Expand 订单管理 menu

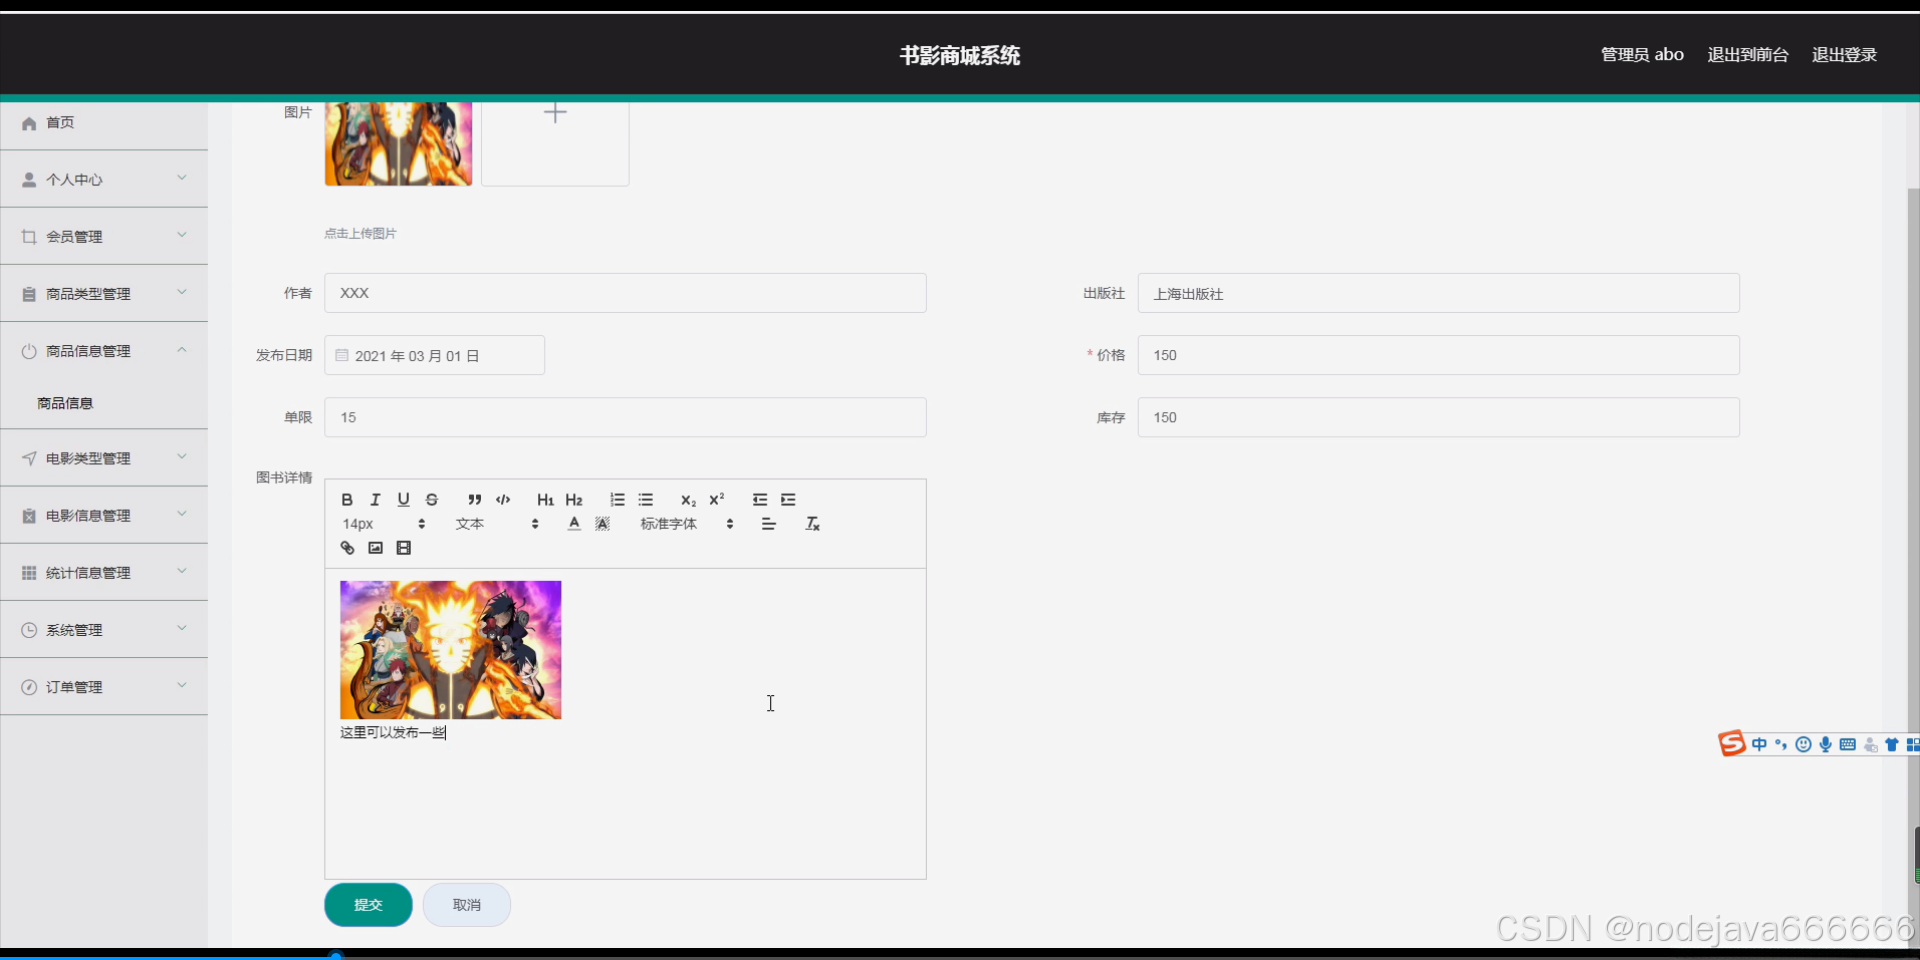click(x=104, y=687)
